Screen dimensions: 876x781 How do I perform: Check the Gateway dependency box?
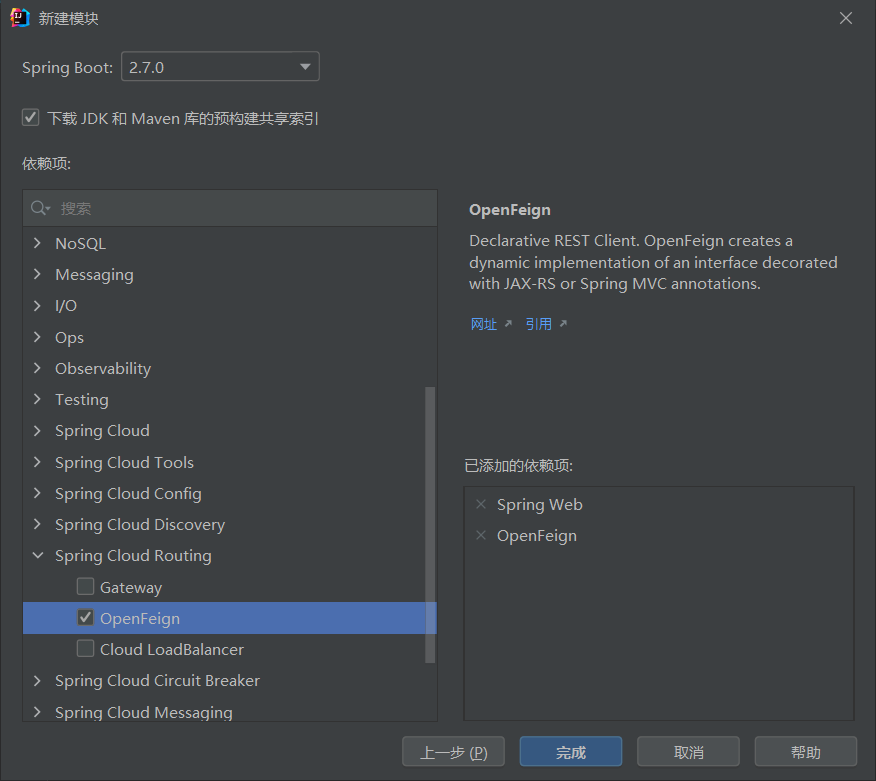(x=85, y=587)
